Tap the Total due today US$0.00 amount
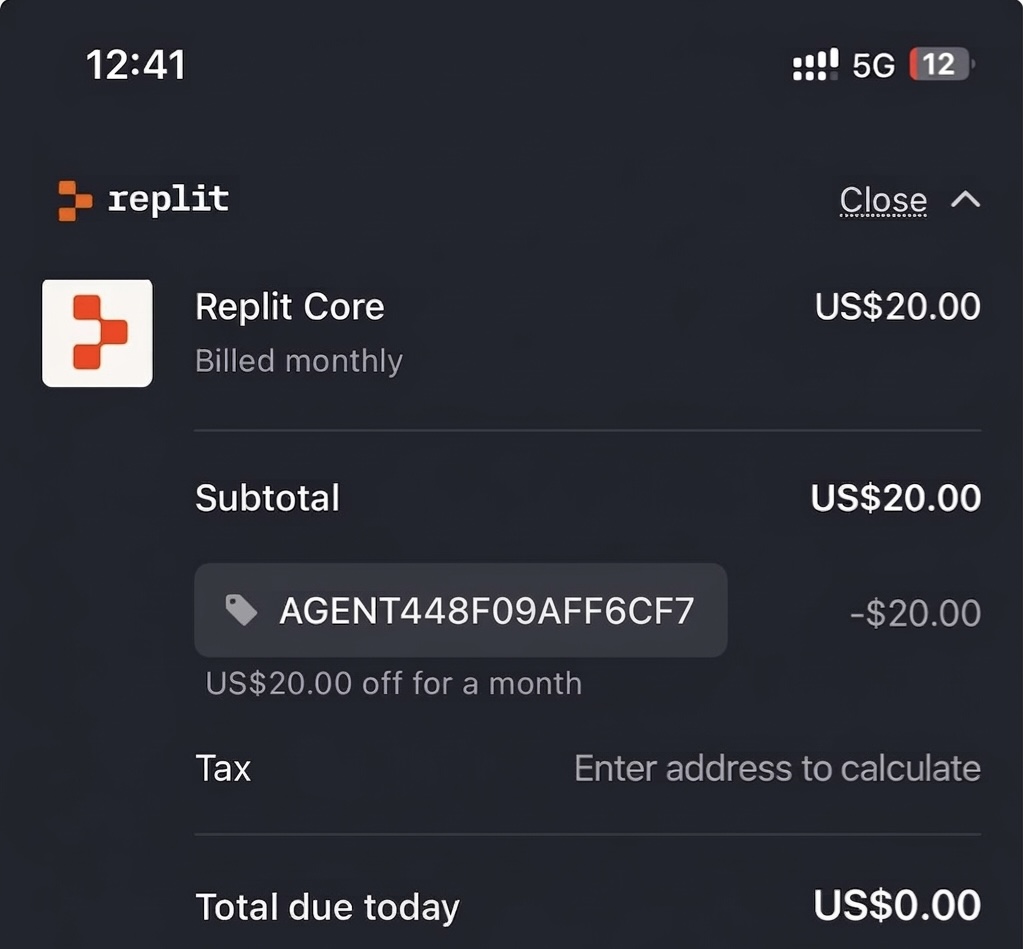The height and width of the screenshot is (949, 1023). coord(896,905)
